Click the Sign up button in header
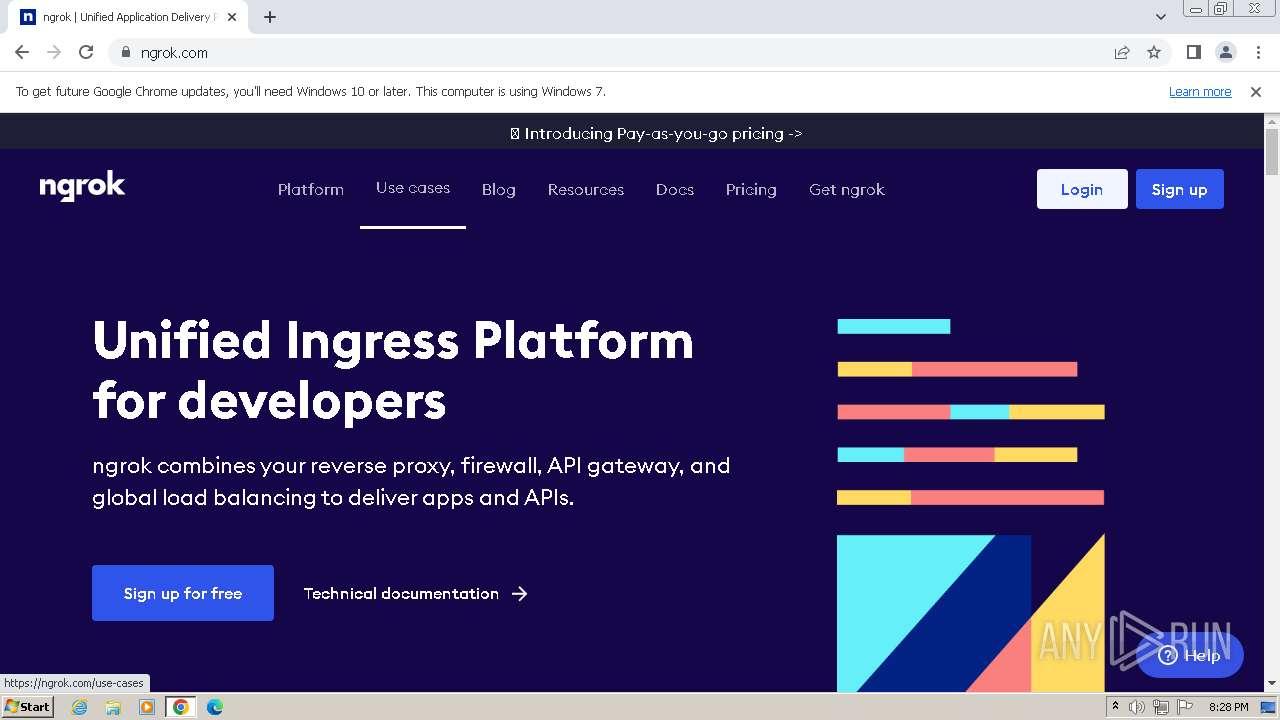Screen dimensions: 1280x720 [x=1180, y=189]
